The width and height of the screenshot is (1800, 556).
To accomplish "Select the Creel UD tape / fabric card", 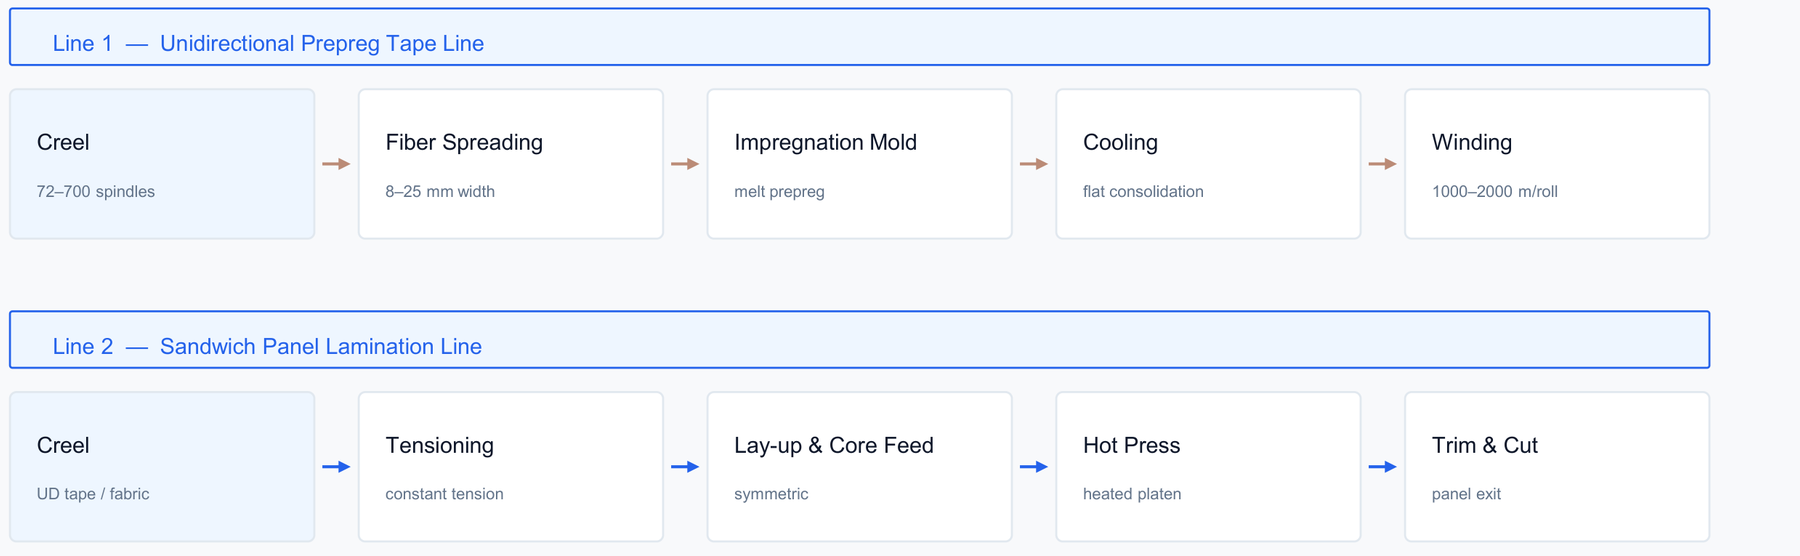I will pos(162,467).
